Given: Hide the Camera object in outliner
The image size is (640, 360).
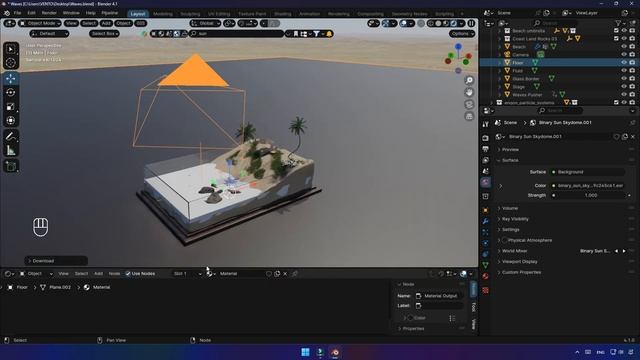Looking at the screenshot, I should point(624,54).
